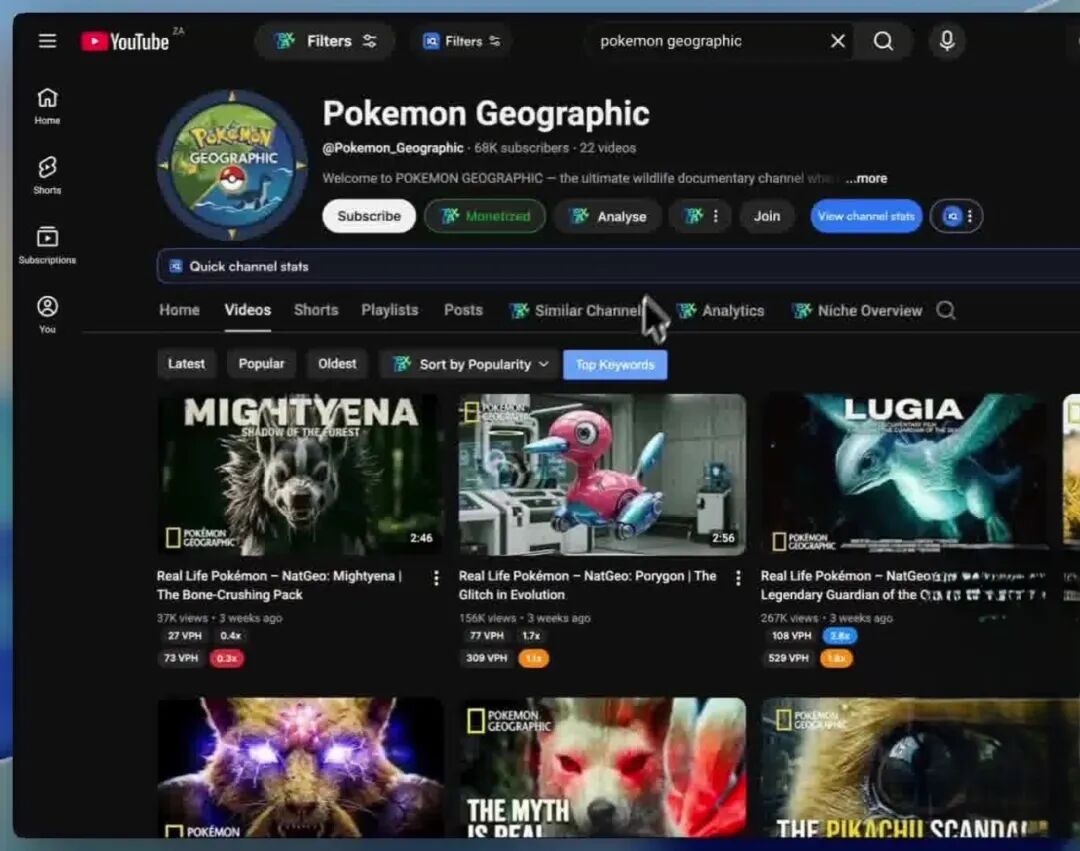Click the Subscribe button

[x=368, y=216]
